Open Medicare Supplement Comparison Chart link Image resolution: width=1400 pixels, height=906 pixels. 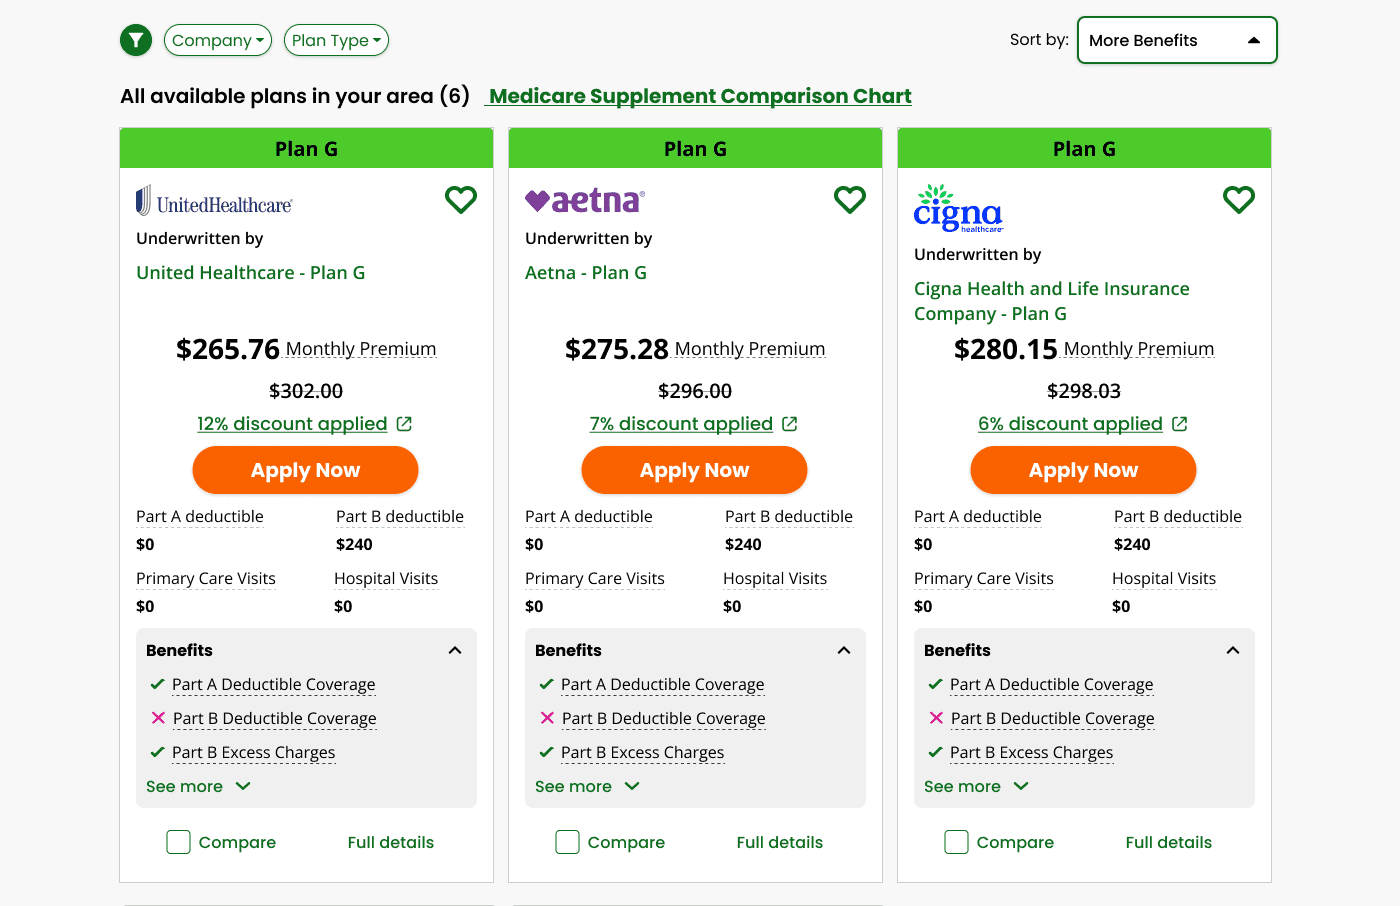[x=700, y=96]
